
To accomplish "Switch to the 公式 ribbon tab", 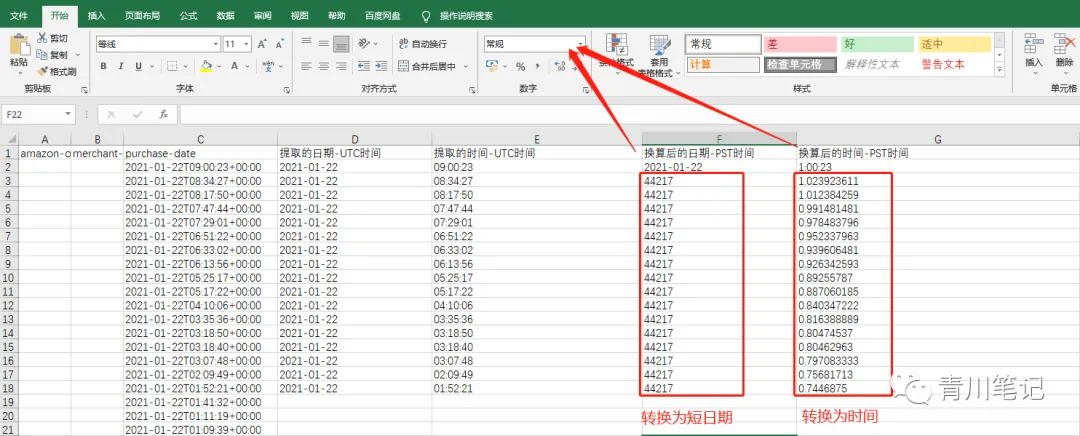I will pyautogui.click(x=189, y=14).
